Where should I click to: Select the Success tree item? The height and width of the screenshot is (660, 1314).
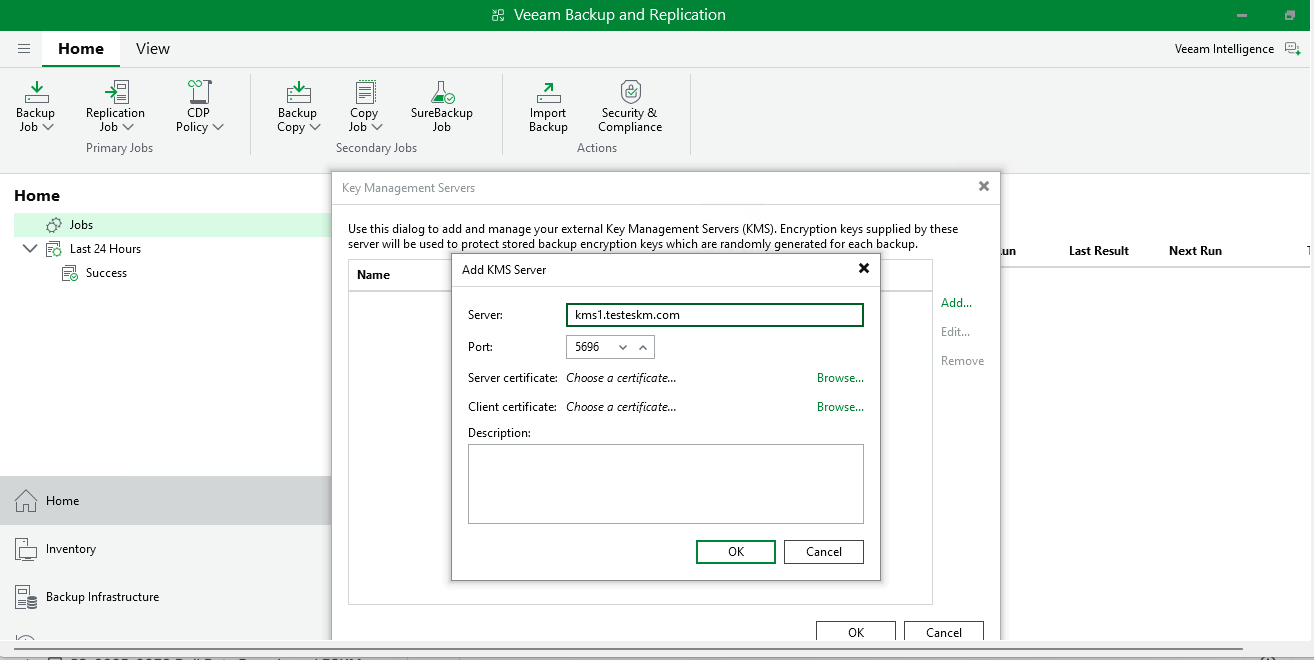[x=106, y=273]
